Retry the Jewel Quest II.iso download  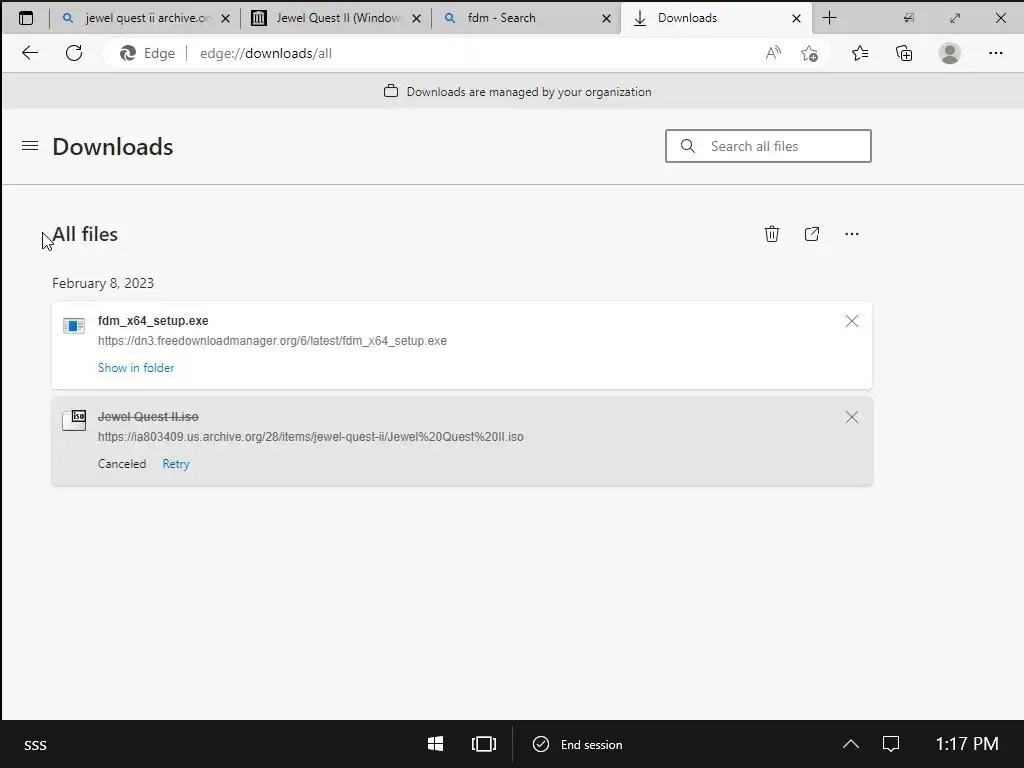176,464
